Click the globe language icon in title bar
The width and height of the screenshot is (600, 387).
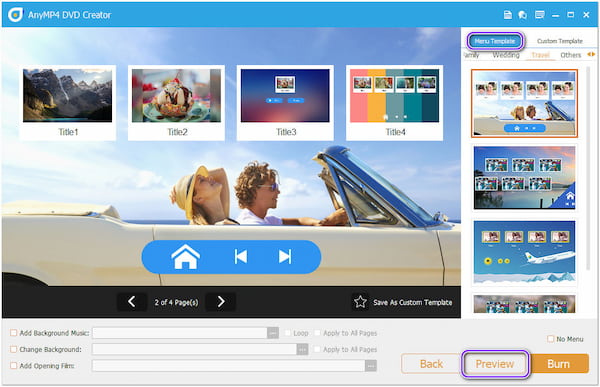pos(522,15)
